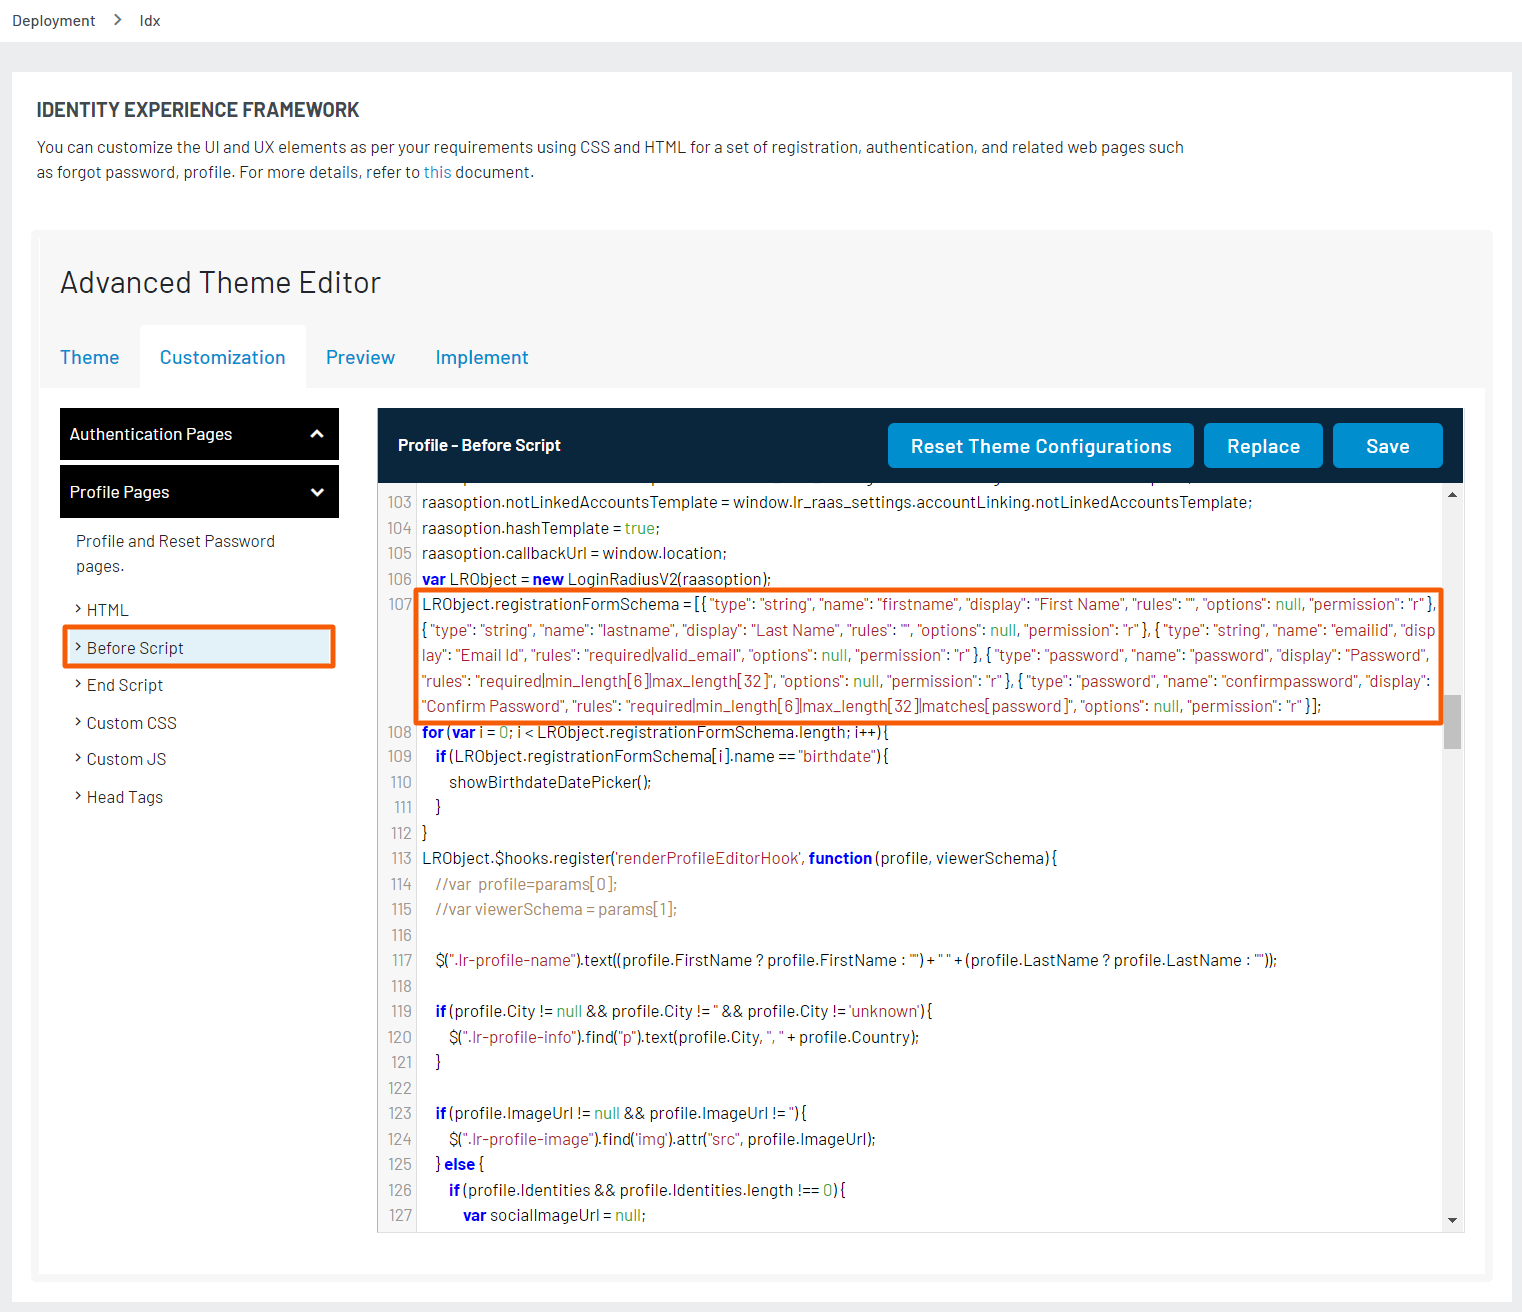Select Before Script in sidebar
Viewport: 1522px width, 1312px height.
click(x=135, y=647)
